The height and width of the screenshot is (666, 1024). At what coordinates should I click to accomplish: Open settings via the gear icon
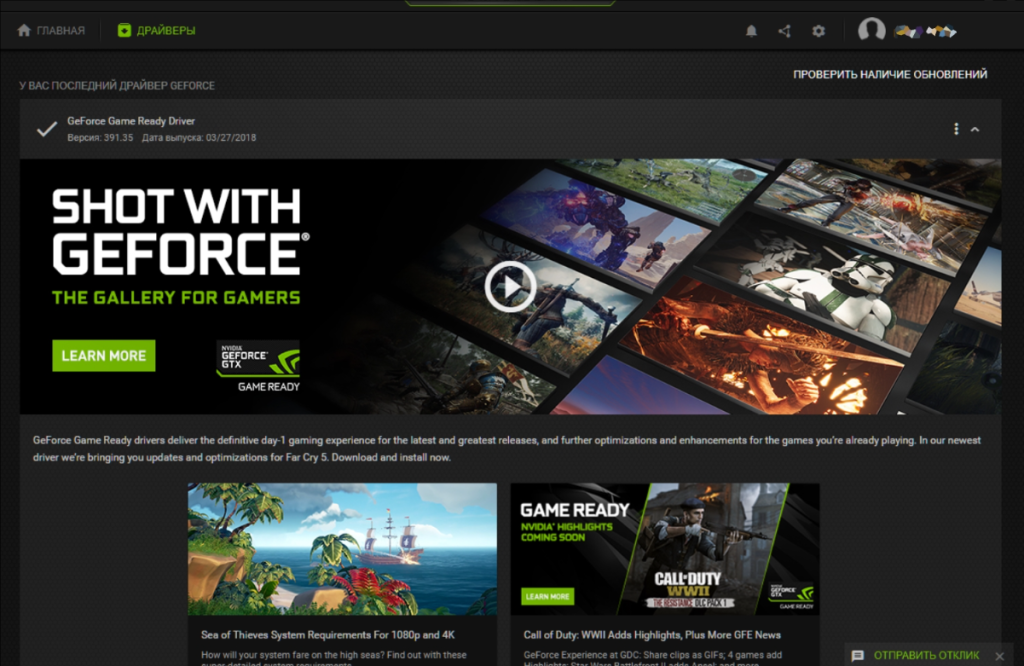[818, 31]
